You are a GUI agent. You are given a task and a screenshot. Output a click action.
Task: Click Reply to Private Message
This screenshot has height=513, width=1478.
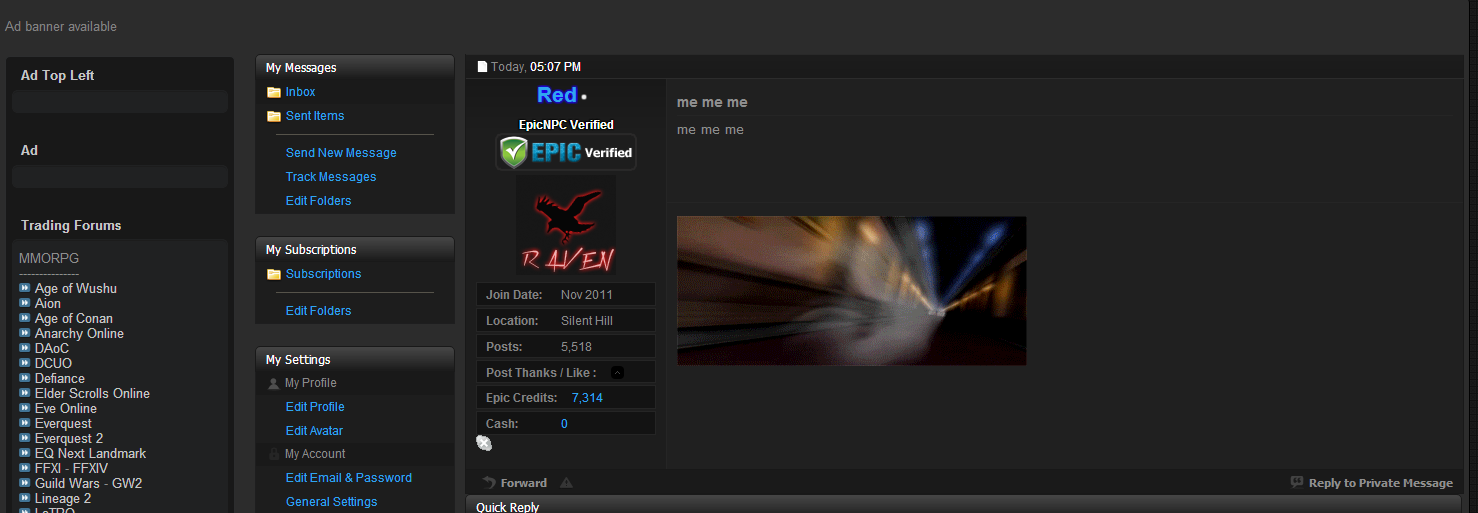click(1381, 483)
